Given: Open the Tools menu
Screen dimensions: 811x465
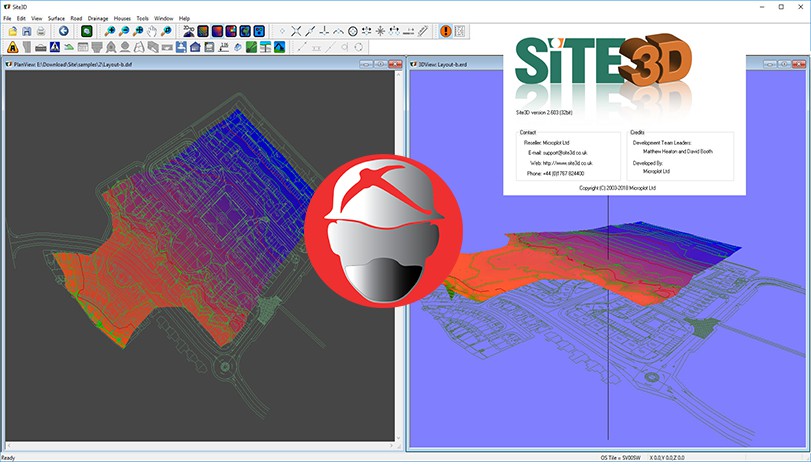Looking at the screenshot, I should [x=143, y=18].
